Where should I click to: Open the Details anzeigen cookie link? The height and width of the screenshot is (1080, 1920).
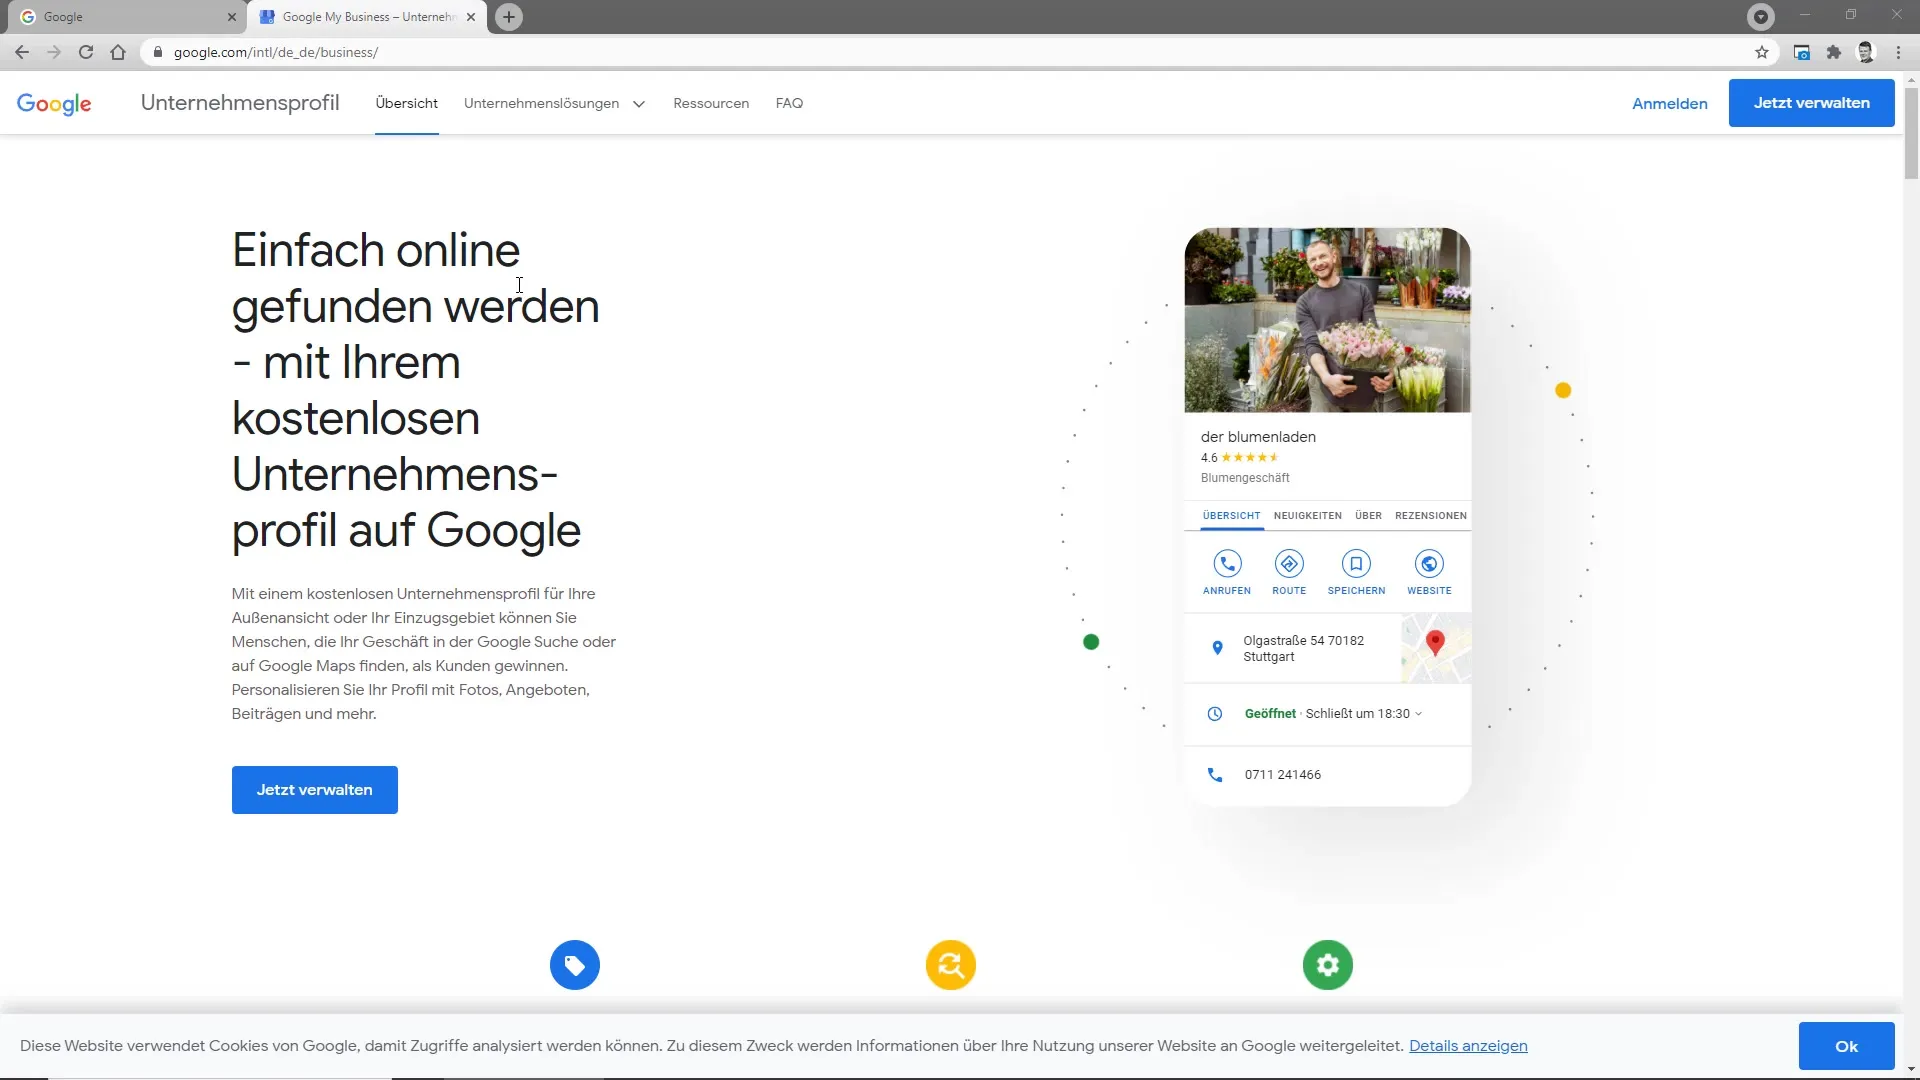click(1468, 1046)
